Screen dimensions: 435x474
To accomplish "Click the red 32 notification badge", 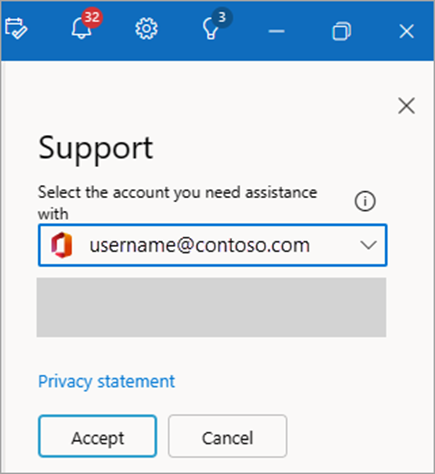I will click(x=92, y=17).
